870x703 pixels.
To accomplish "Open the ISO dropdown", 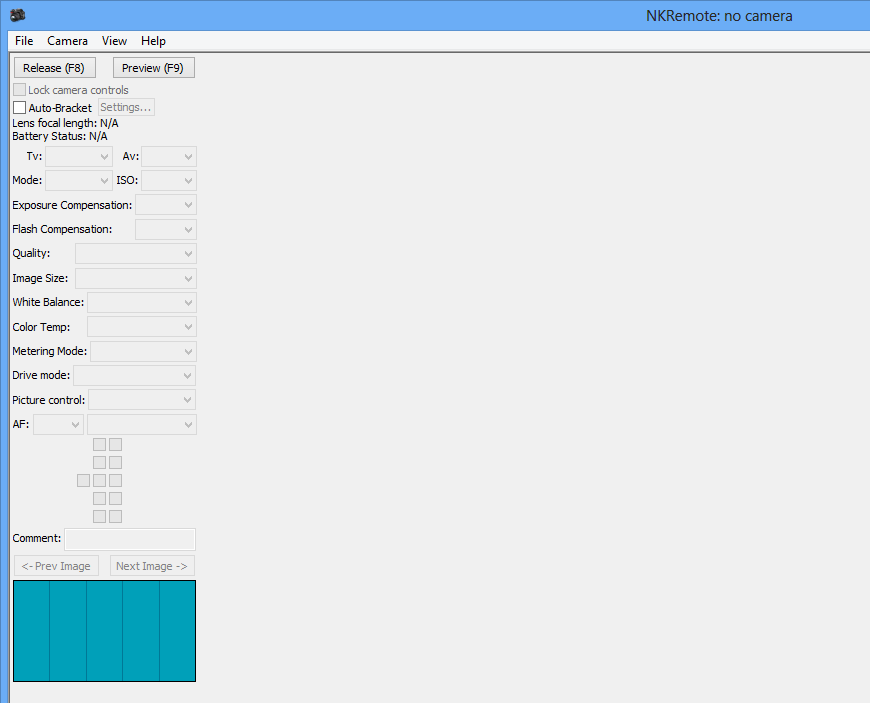I will [x=169, y=180].
